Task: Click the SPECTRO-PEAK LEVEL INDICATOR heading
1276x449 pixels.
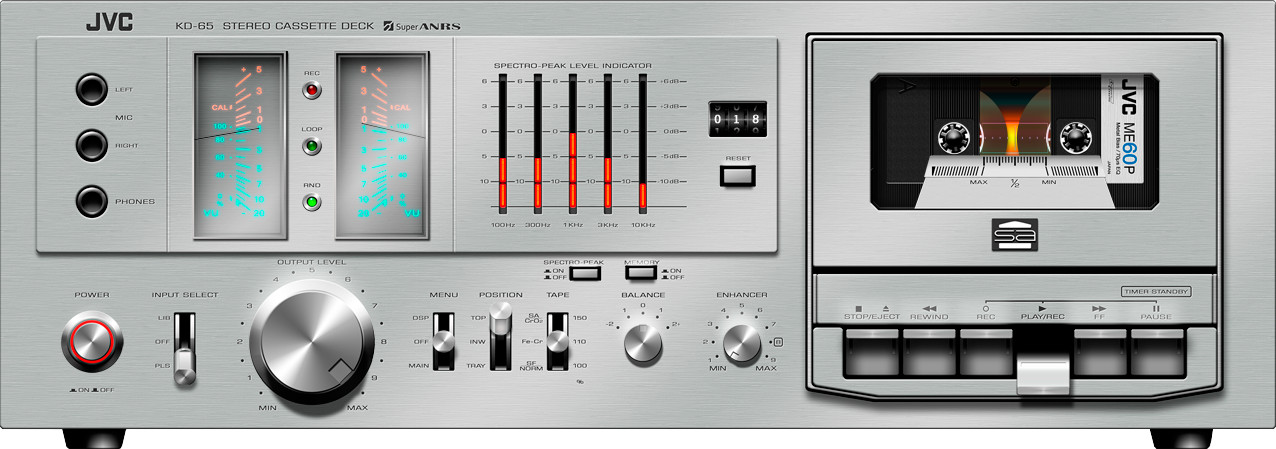Action: pos(573,65)
